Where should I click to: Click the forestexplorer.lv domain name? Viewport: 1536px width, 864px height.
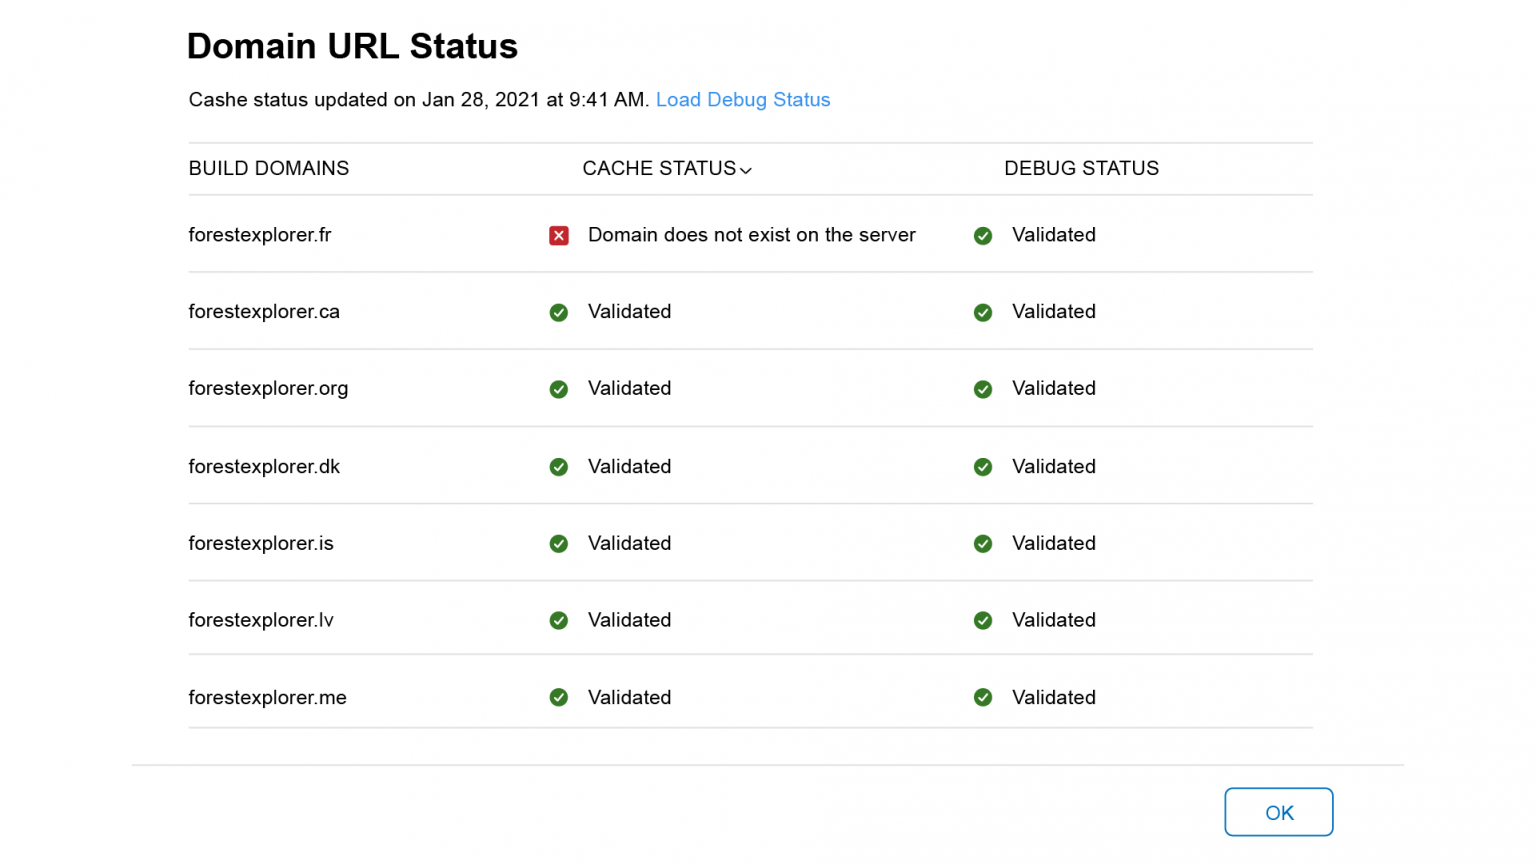click(x=261, y=620)
